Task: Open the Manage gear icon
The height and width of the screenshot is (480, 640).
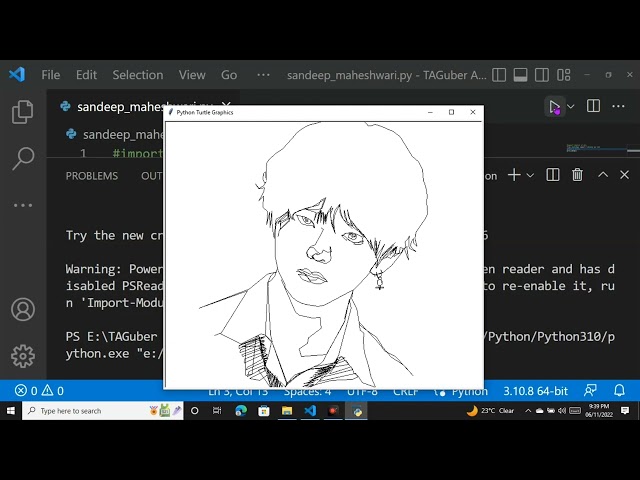Action: [23, 356]
